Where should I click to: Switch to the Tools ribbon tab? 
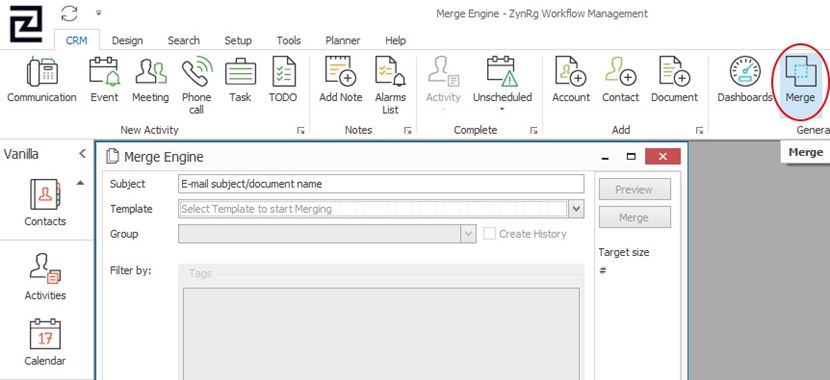point(288,40)
